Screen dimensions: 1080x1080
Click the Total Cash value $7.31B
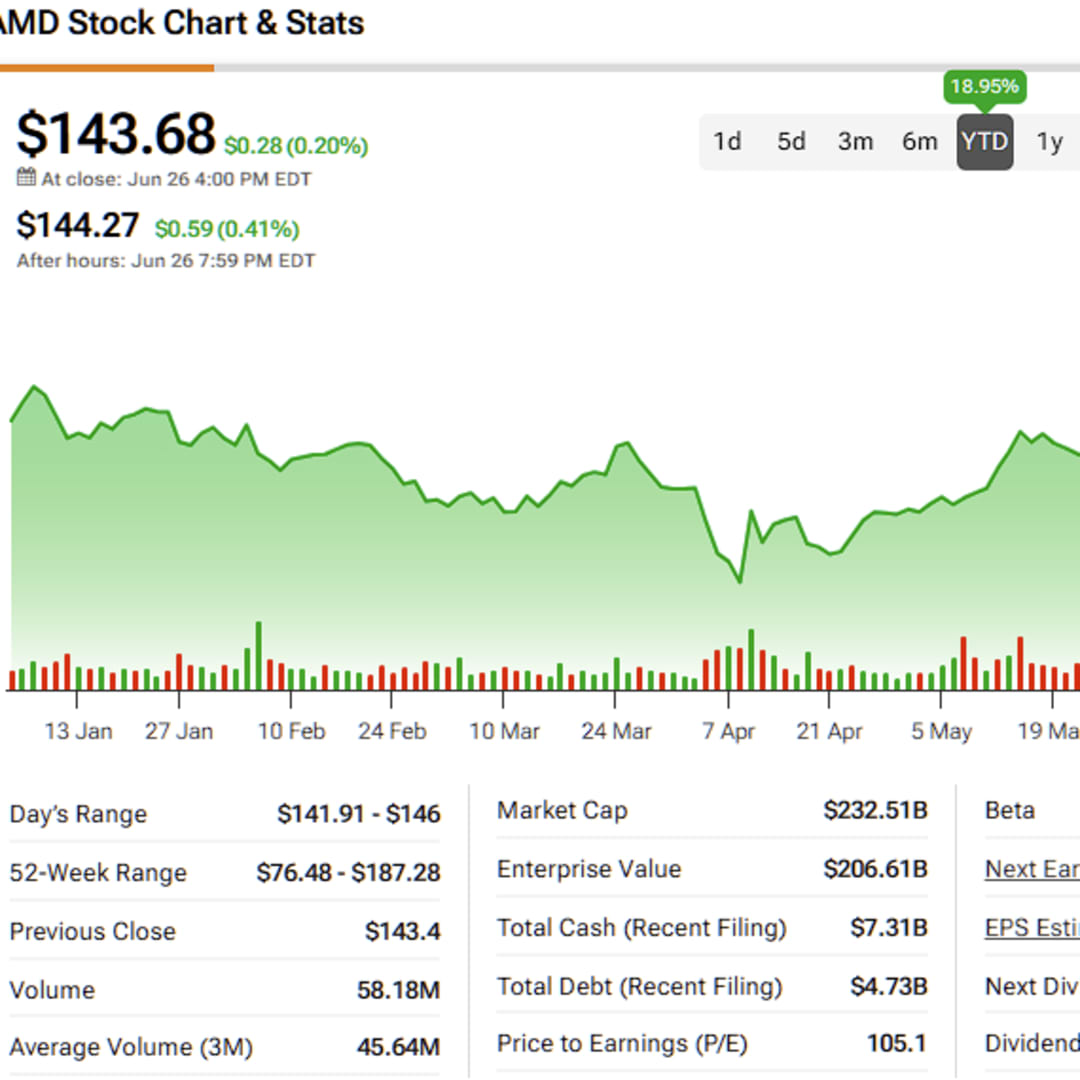[x=889, y=928]
